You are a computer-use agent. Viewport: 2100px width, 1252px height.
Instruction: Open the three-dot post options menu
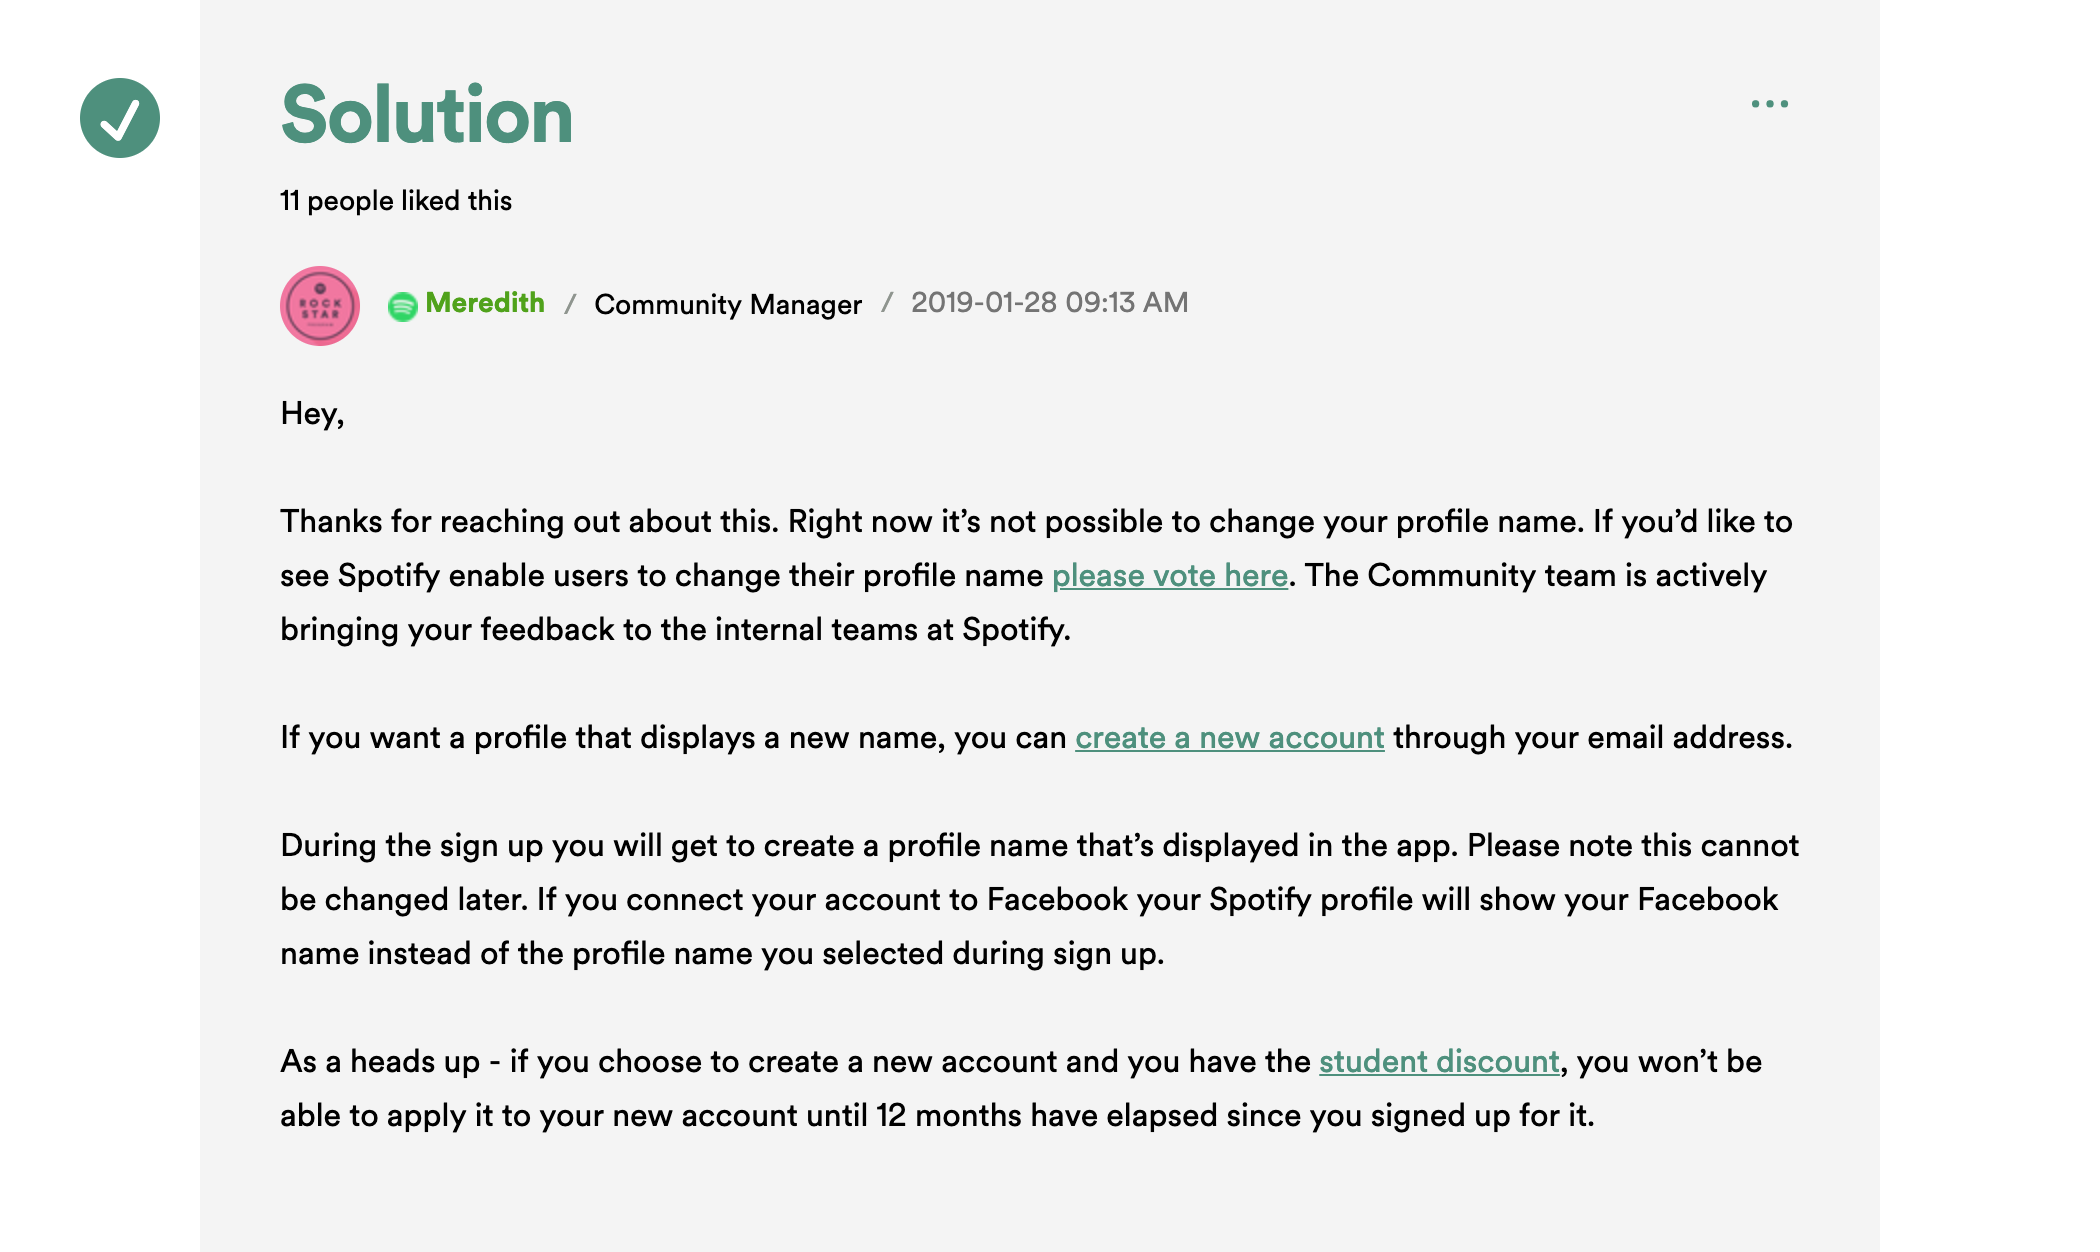coord(1769,104)
